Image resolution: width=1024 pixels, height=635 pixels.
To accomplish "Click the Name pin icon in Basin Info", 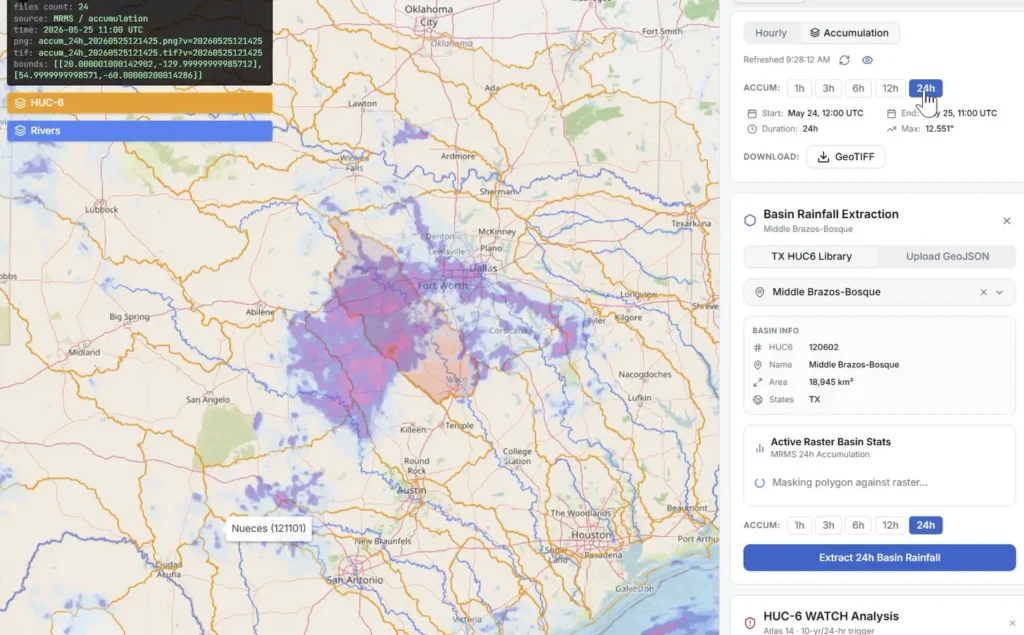I will click(758, 365).
